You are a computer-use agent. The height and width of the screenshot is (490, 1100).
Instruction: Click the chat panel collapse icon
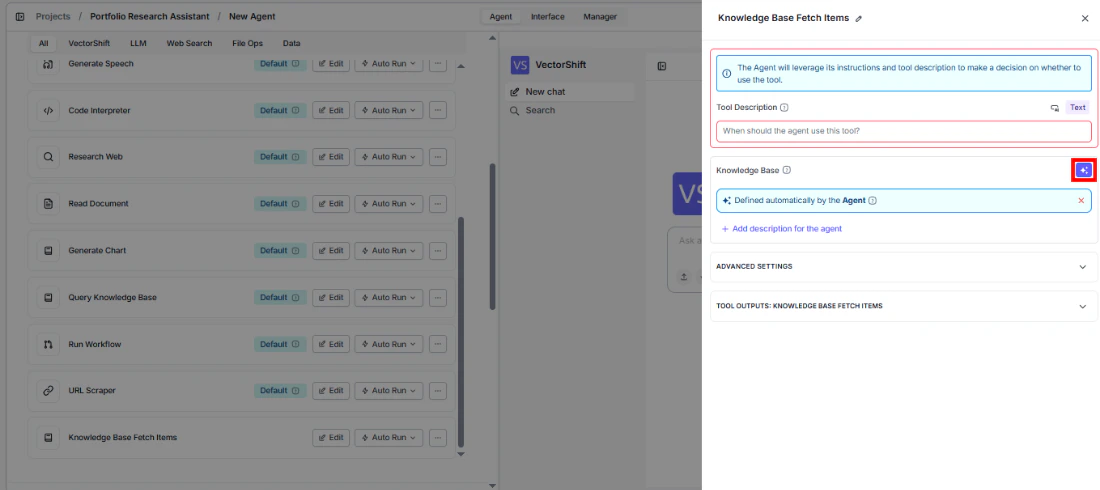pos(662,66)
